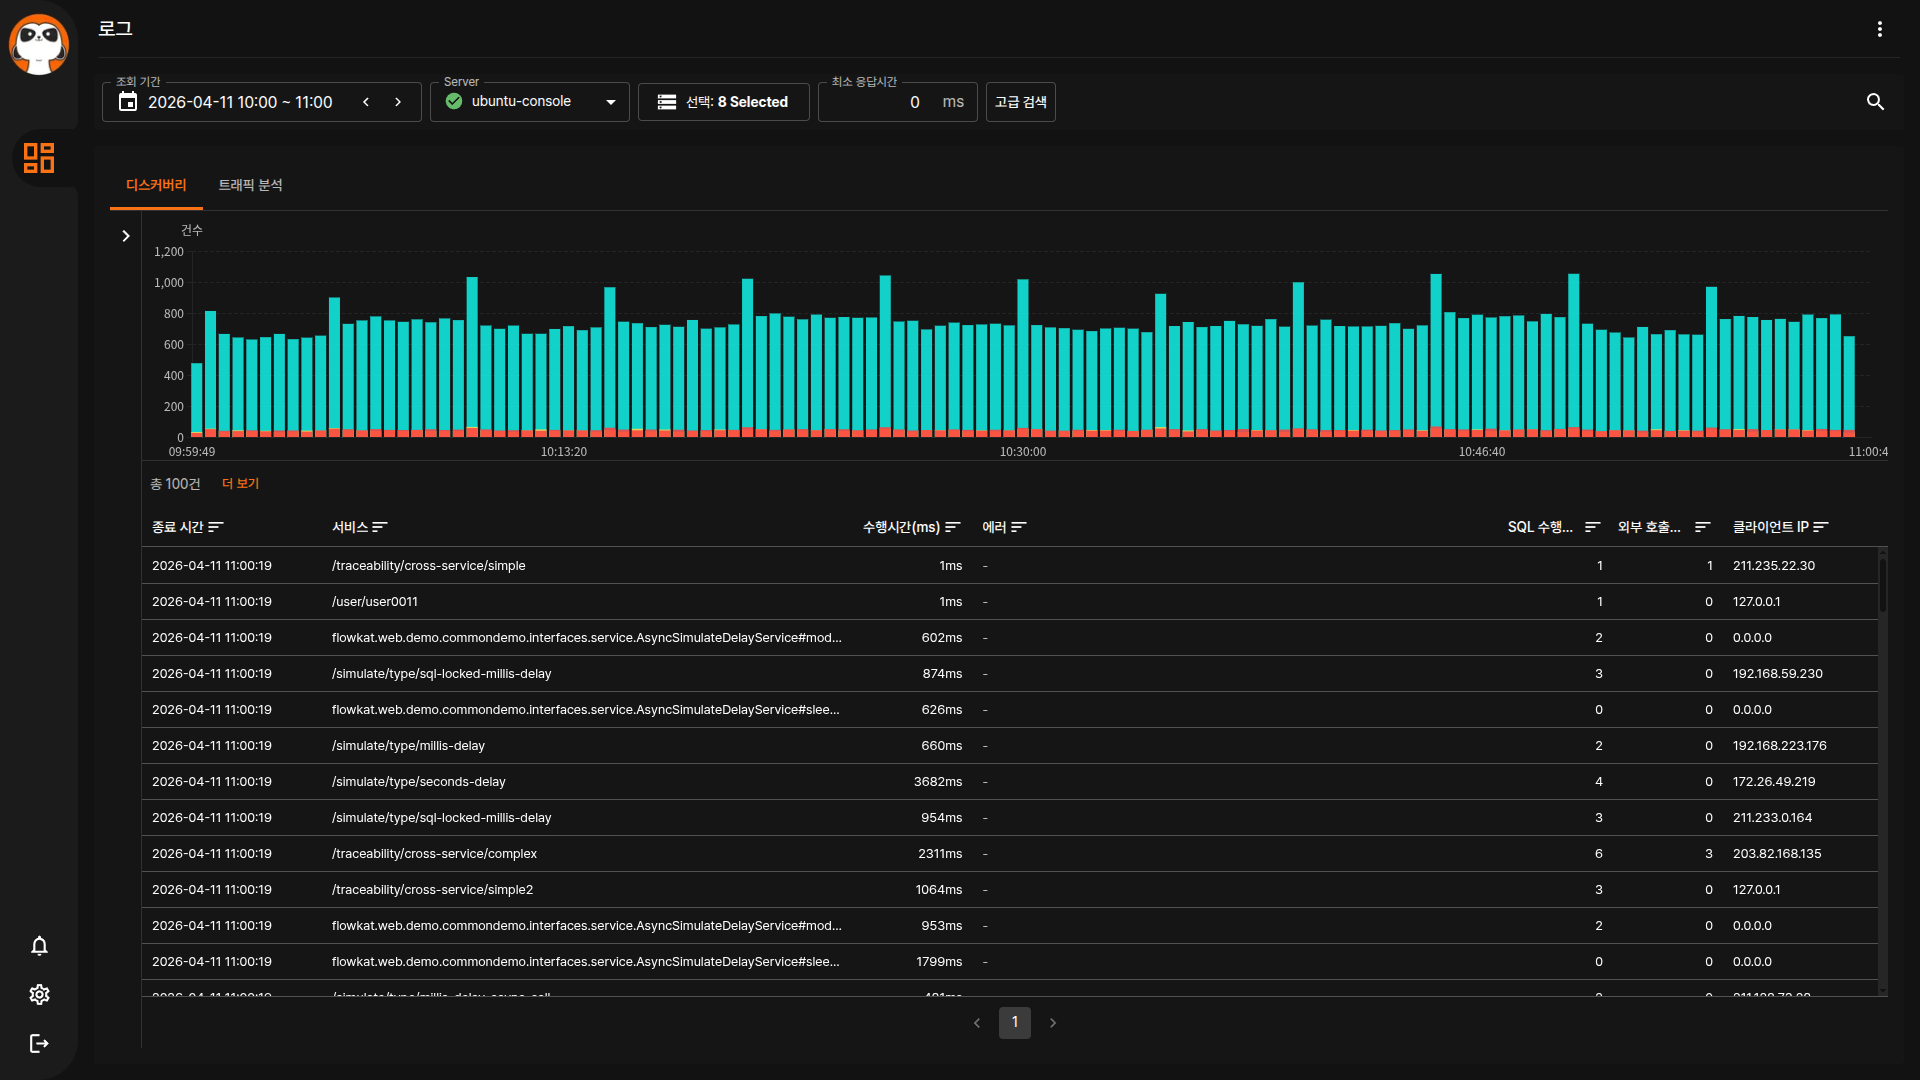Open the notifications bell icon
Screen dimensions: 1920x1080
click(x=39, y=946)
